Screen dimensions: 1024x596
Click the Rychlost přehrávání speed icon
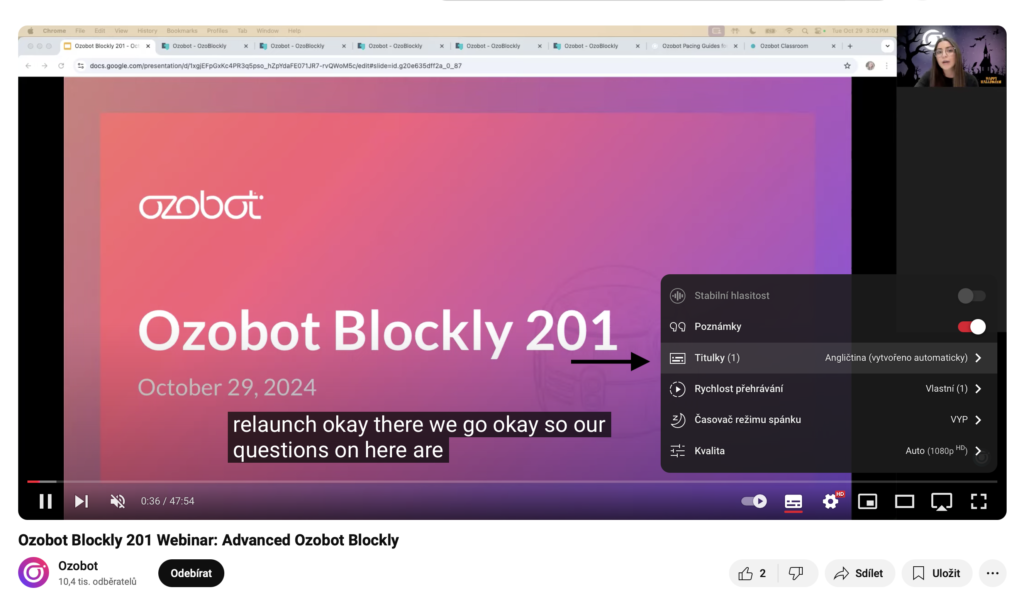coord(678,389)
